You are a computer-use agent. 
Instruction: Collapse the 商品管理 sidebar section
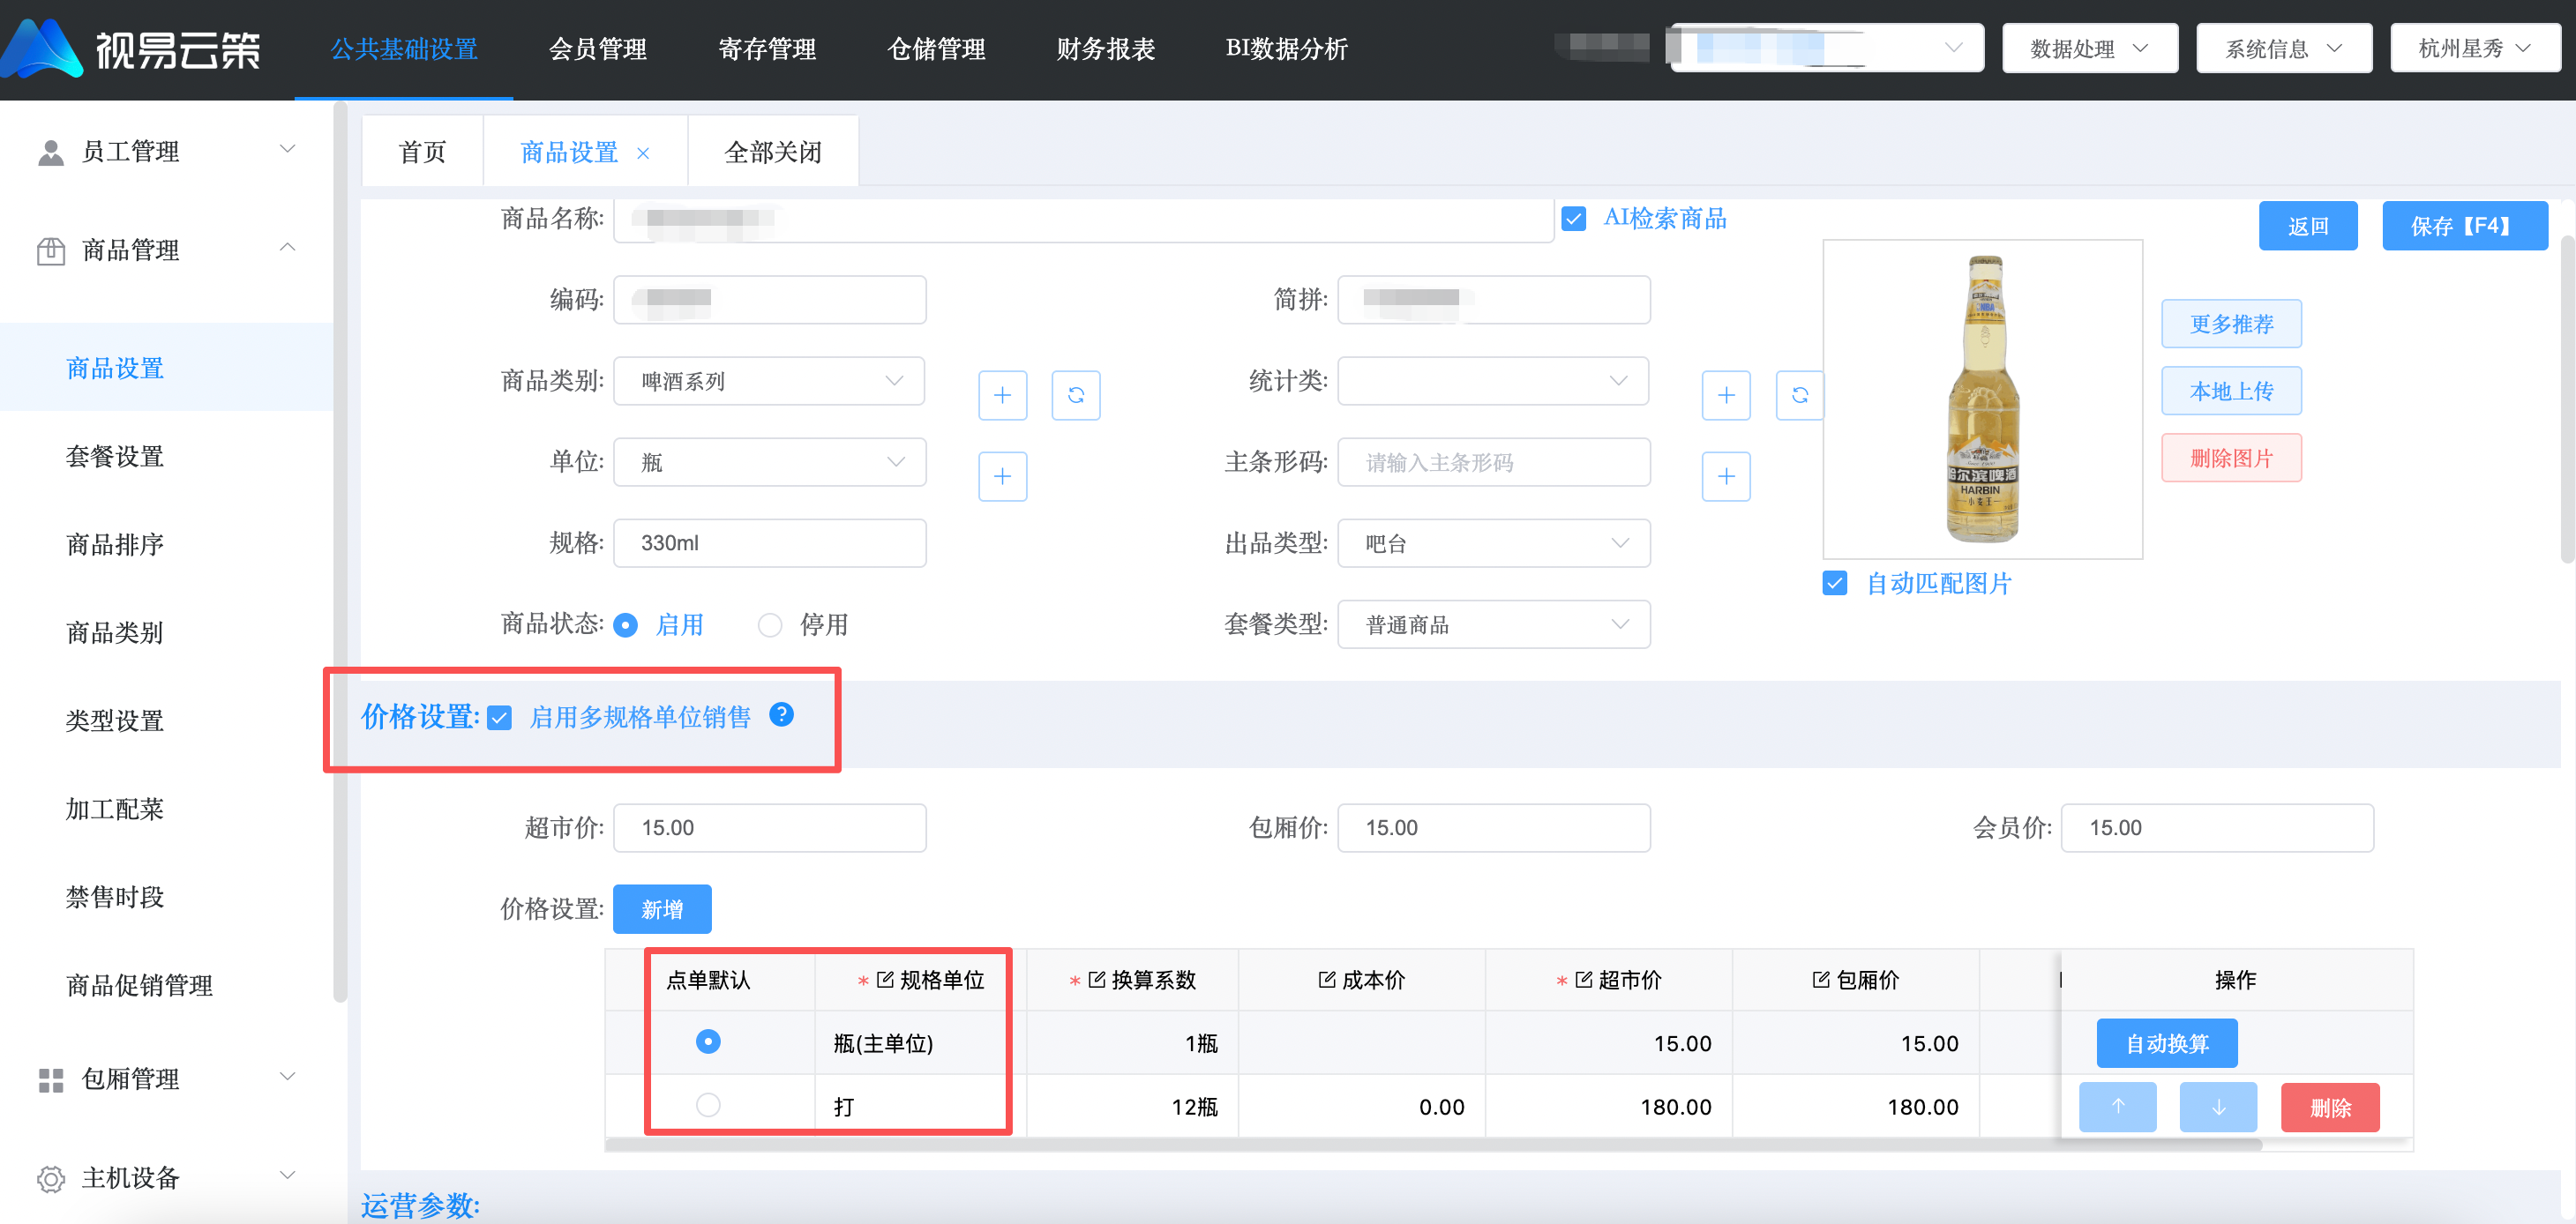coord(288,247)
